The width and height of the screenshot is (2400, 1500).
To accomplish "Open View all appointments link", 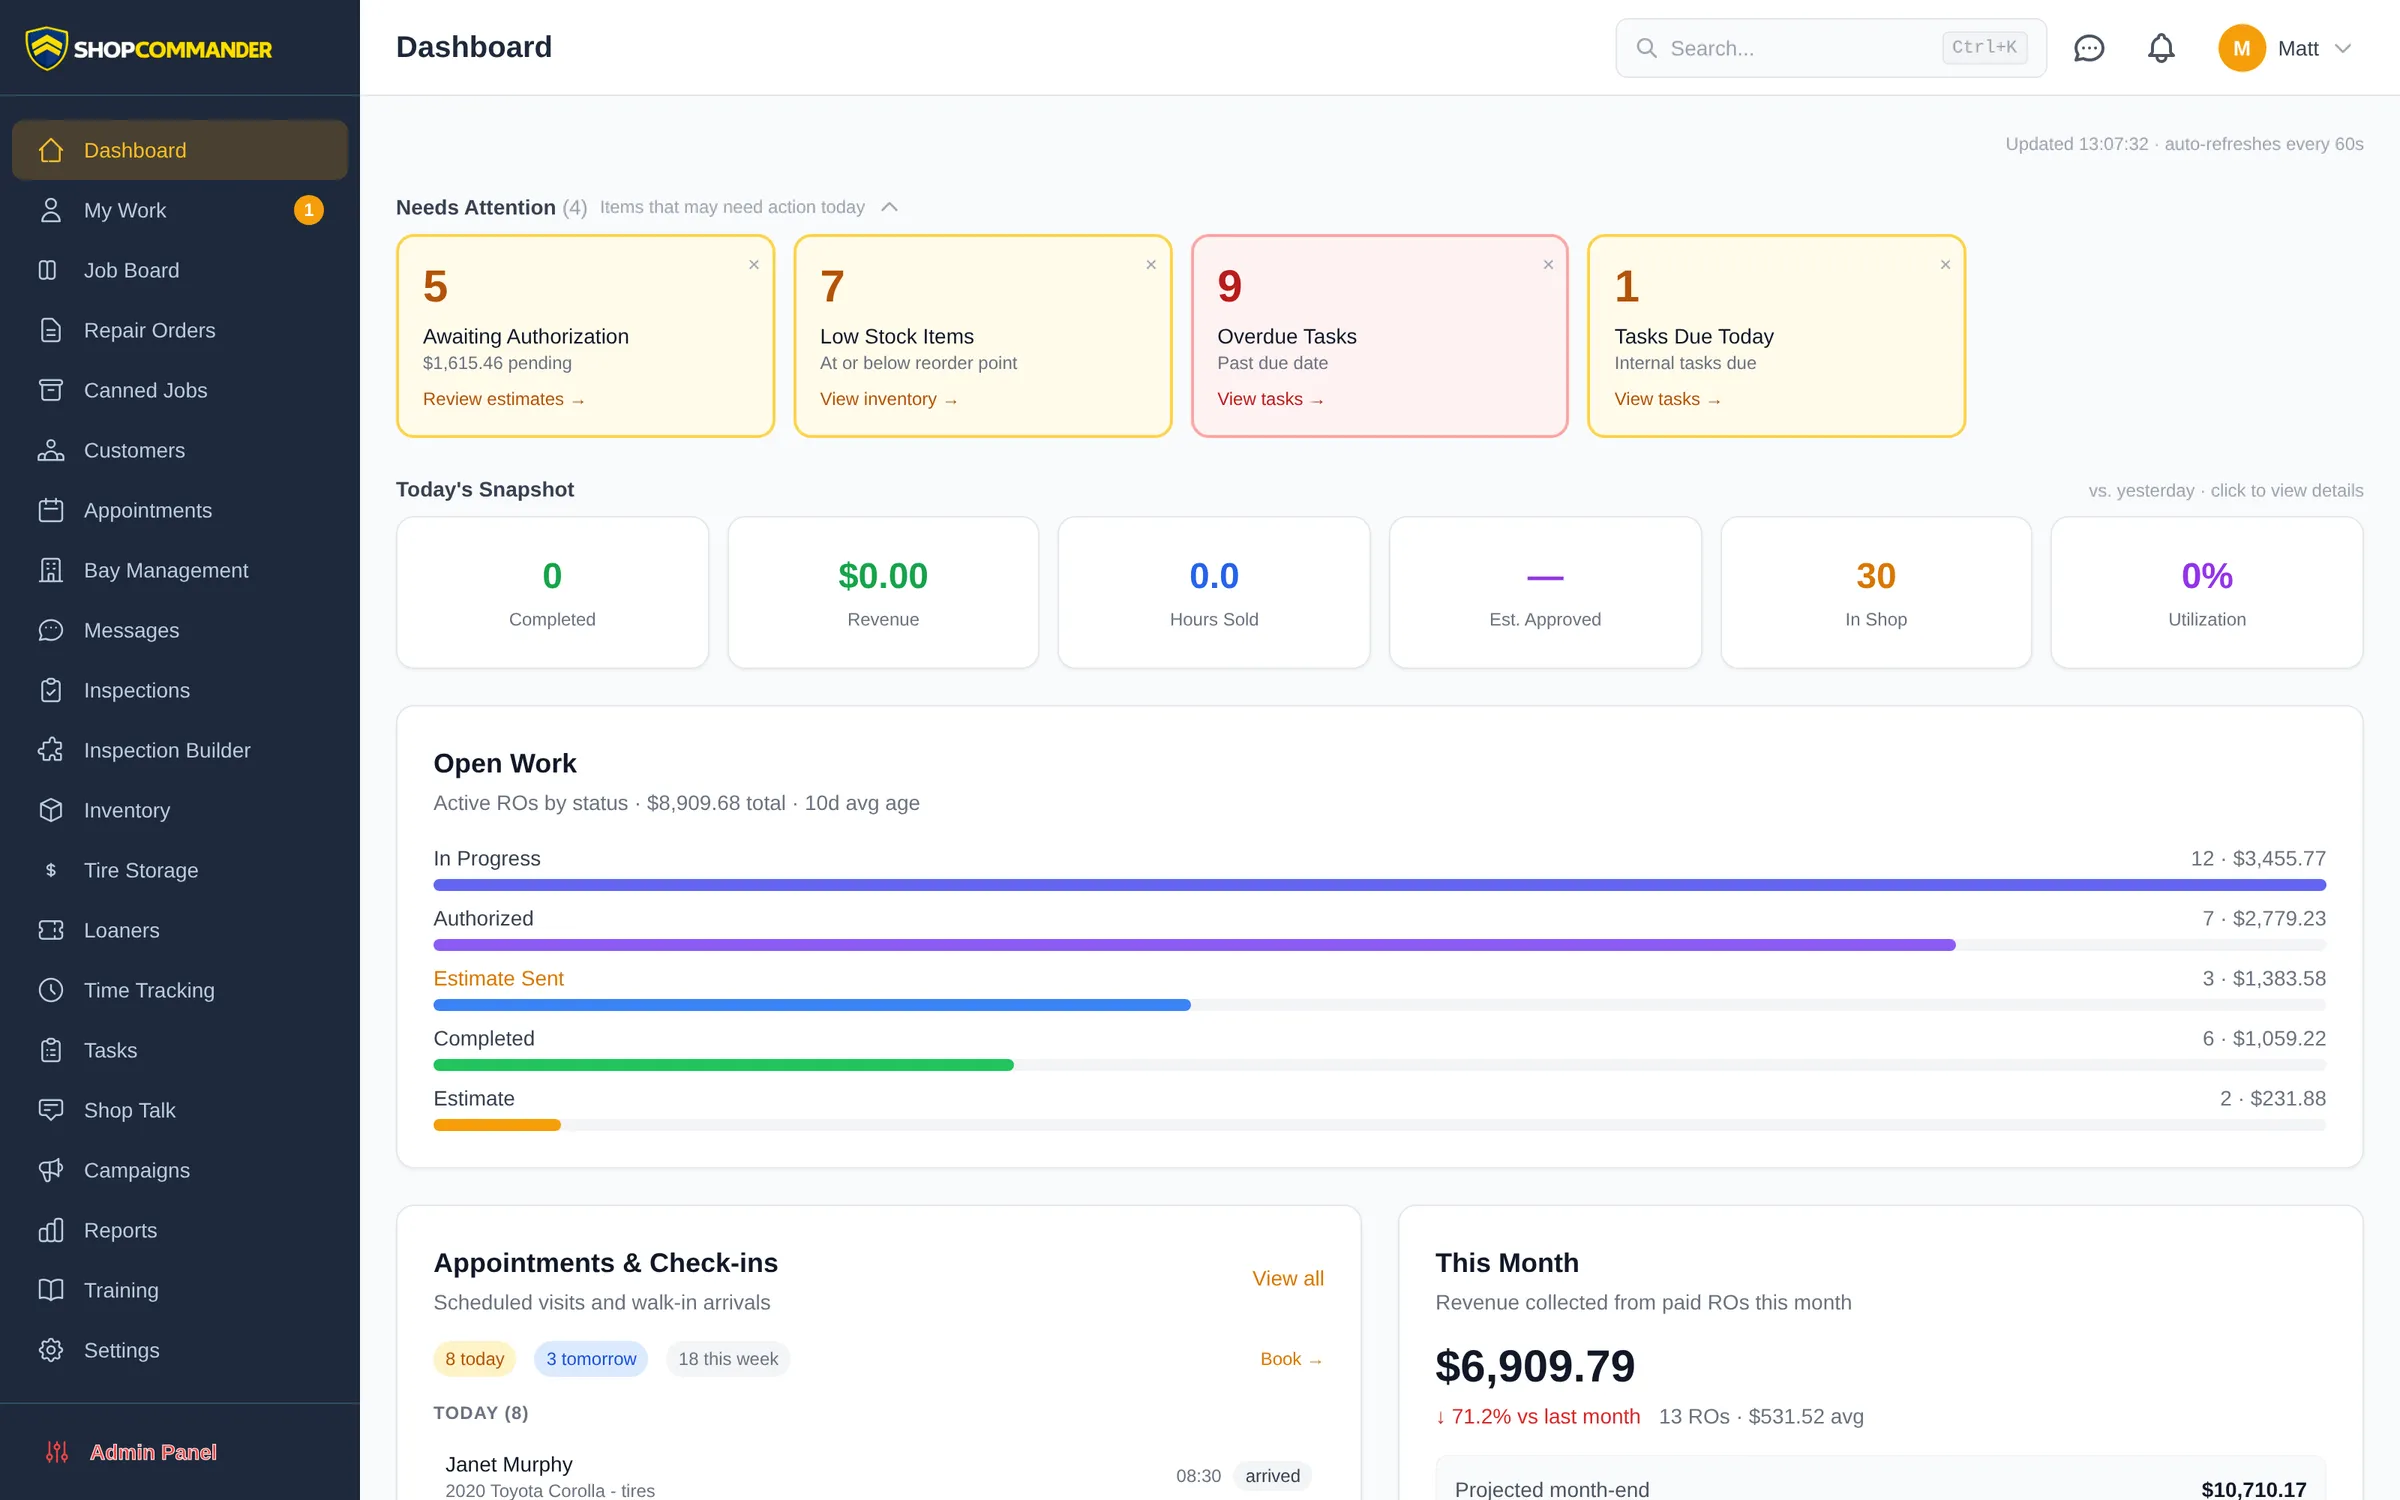I will coord(1288,1278).
